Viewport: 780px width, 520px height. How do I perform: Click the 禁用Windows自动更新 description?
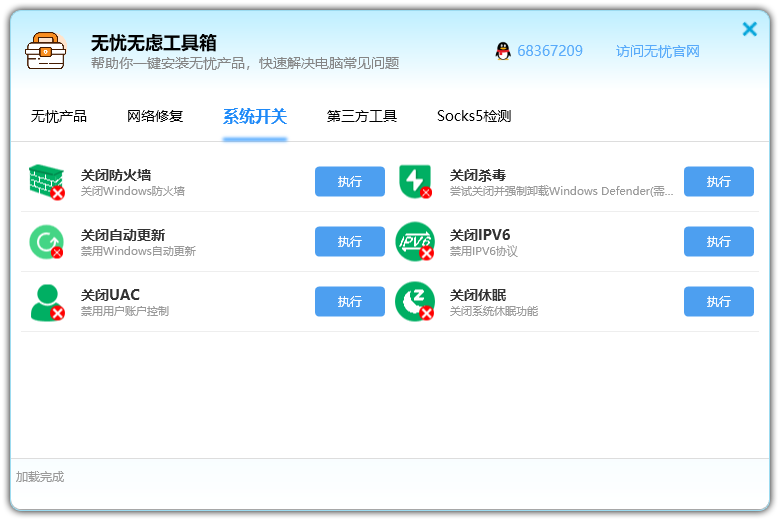point(138,251)
